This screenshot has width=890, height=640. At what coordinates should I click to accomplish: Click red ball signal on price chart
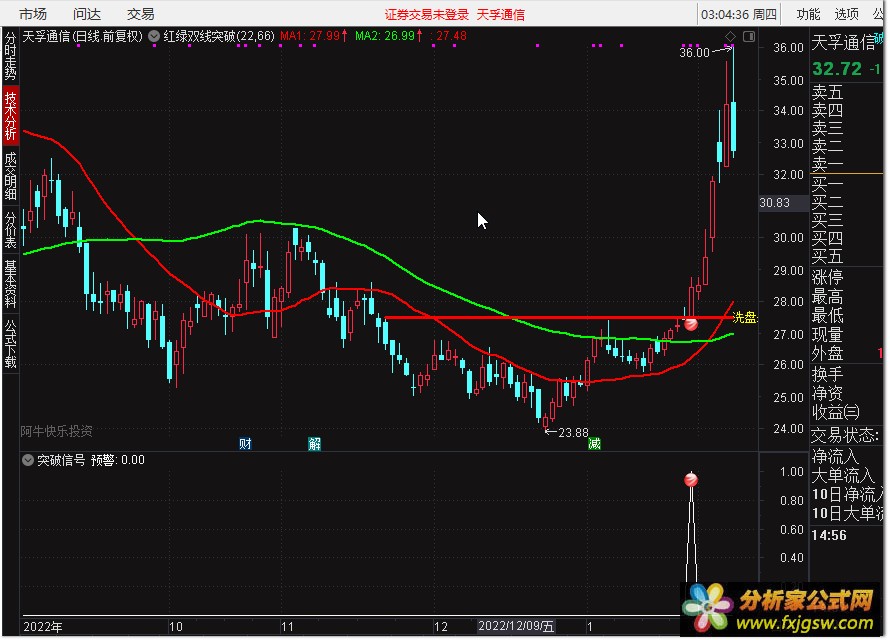[691, 324]
